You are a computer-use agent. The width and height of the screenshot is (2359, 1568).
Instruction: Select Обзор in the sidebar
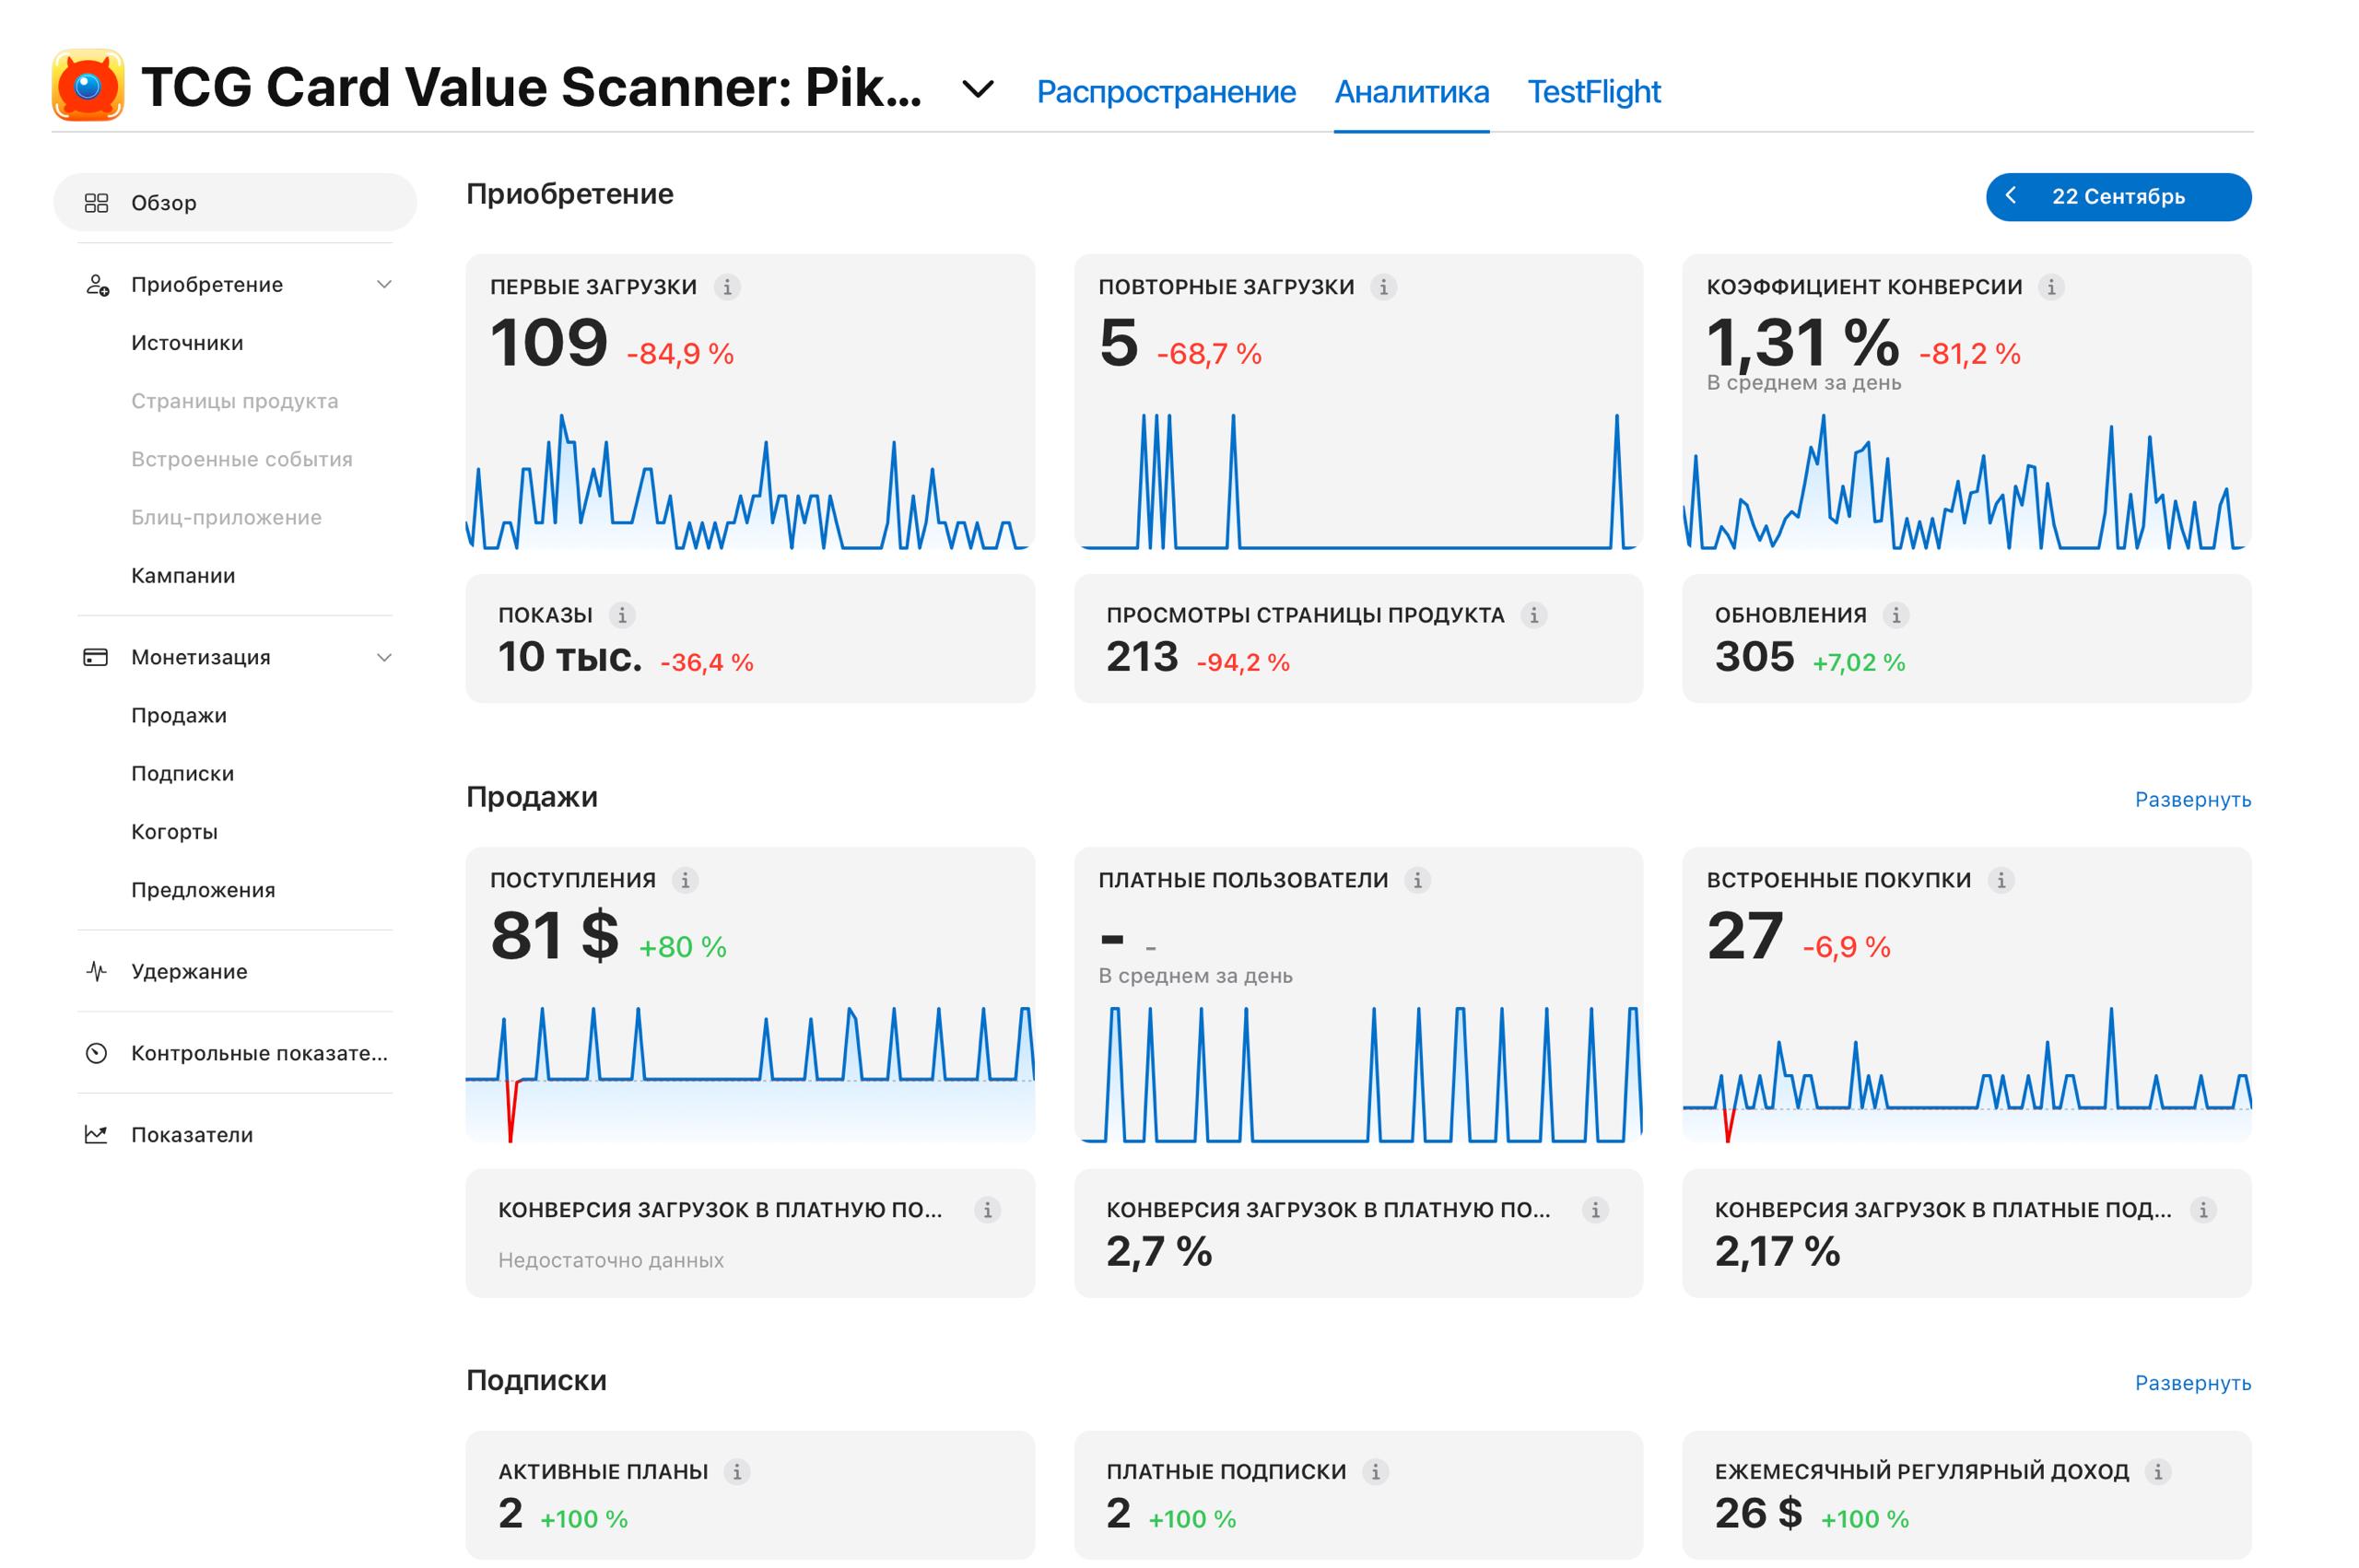click(x=235, y=203)
